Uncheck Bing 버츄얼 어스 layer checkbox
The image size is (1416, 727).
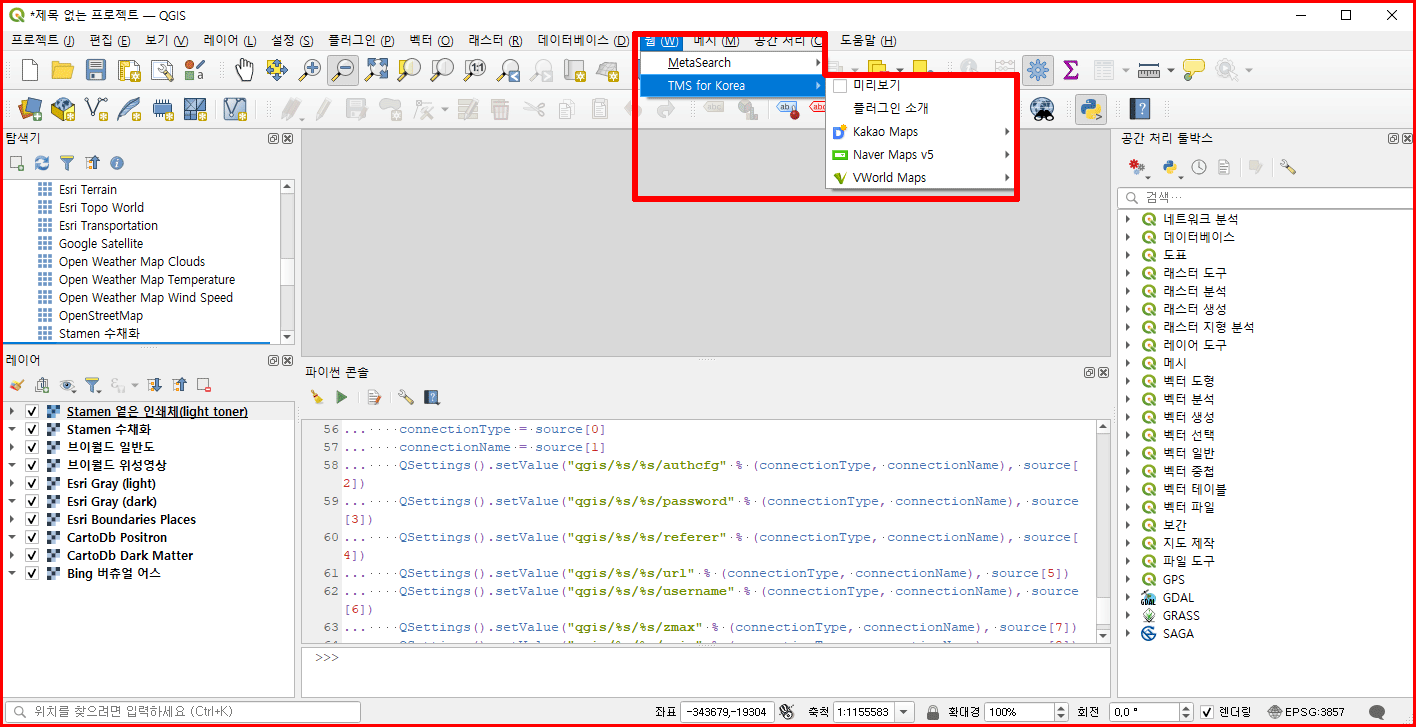pos(32,574)
